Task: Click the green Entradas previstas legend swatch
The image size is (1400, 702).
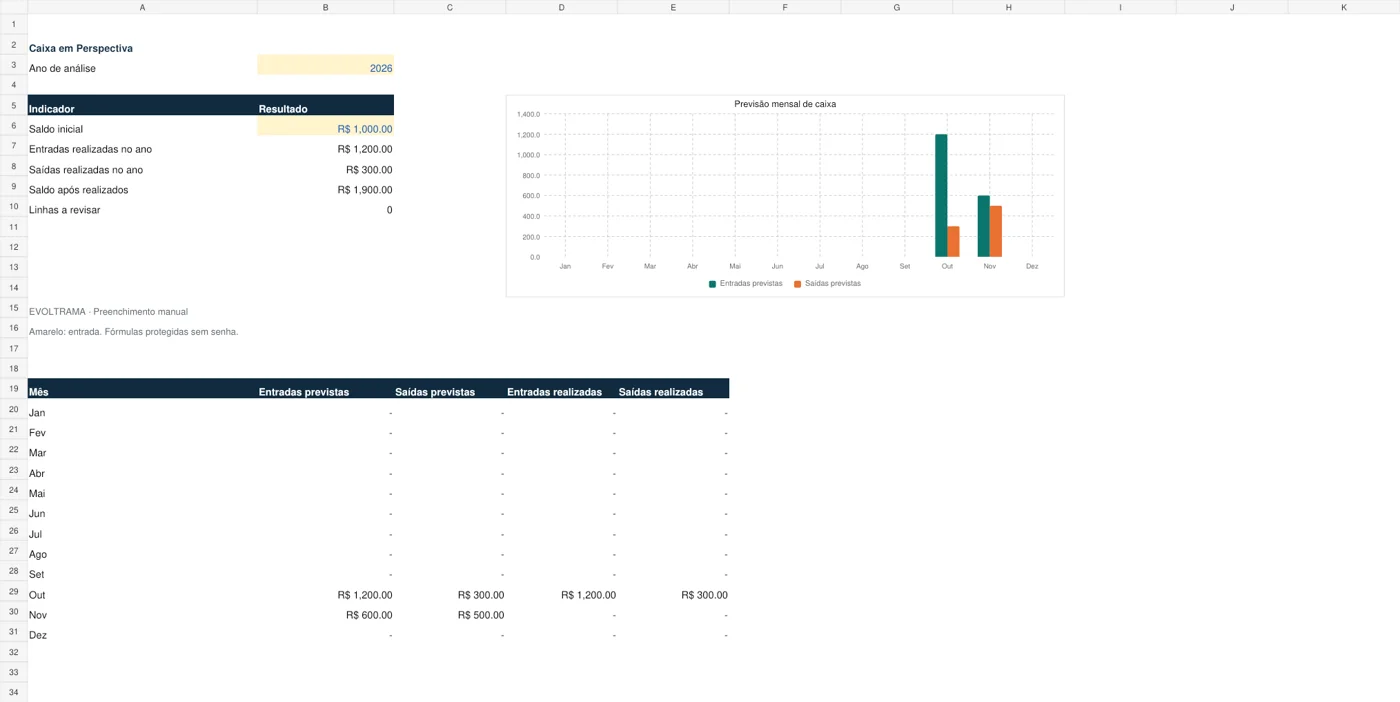Action: pos(712,284)
